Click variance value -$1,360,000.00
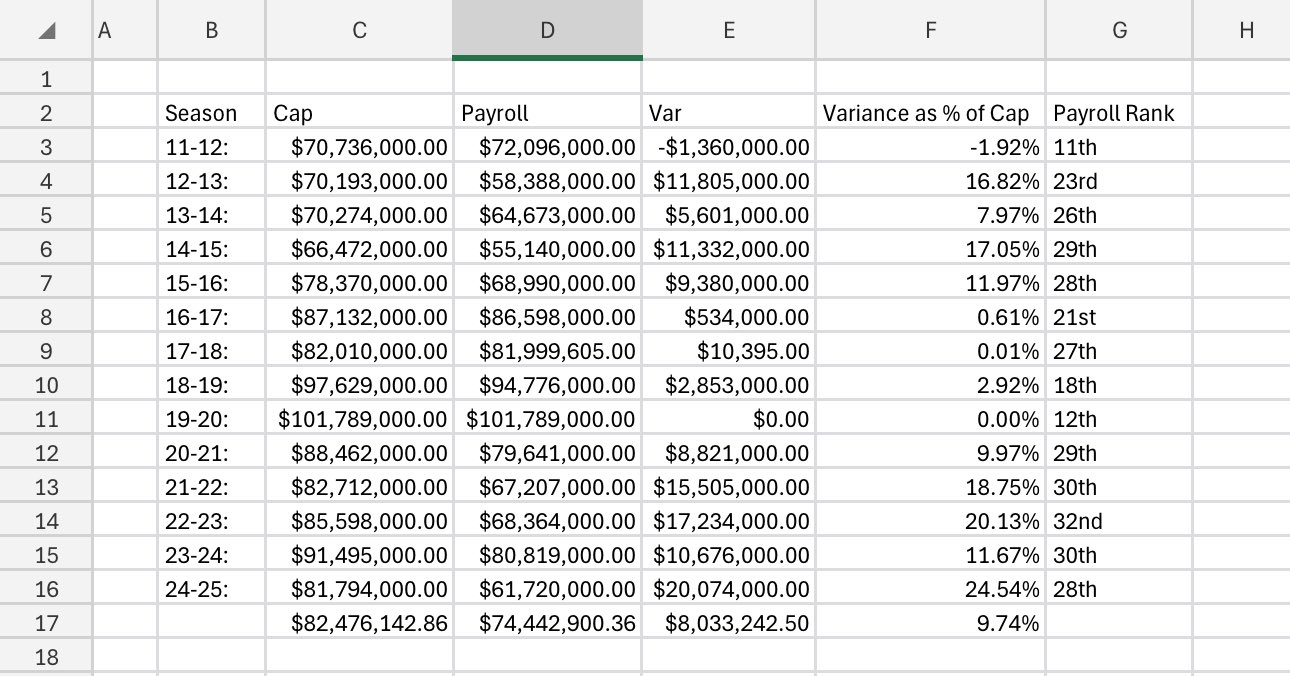 click(x=728, y=147)
